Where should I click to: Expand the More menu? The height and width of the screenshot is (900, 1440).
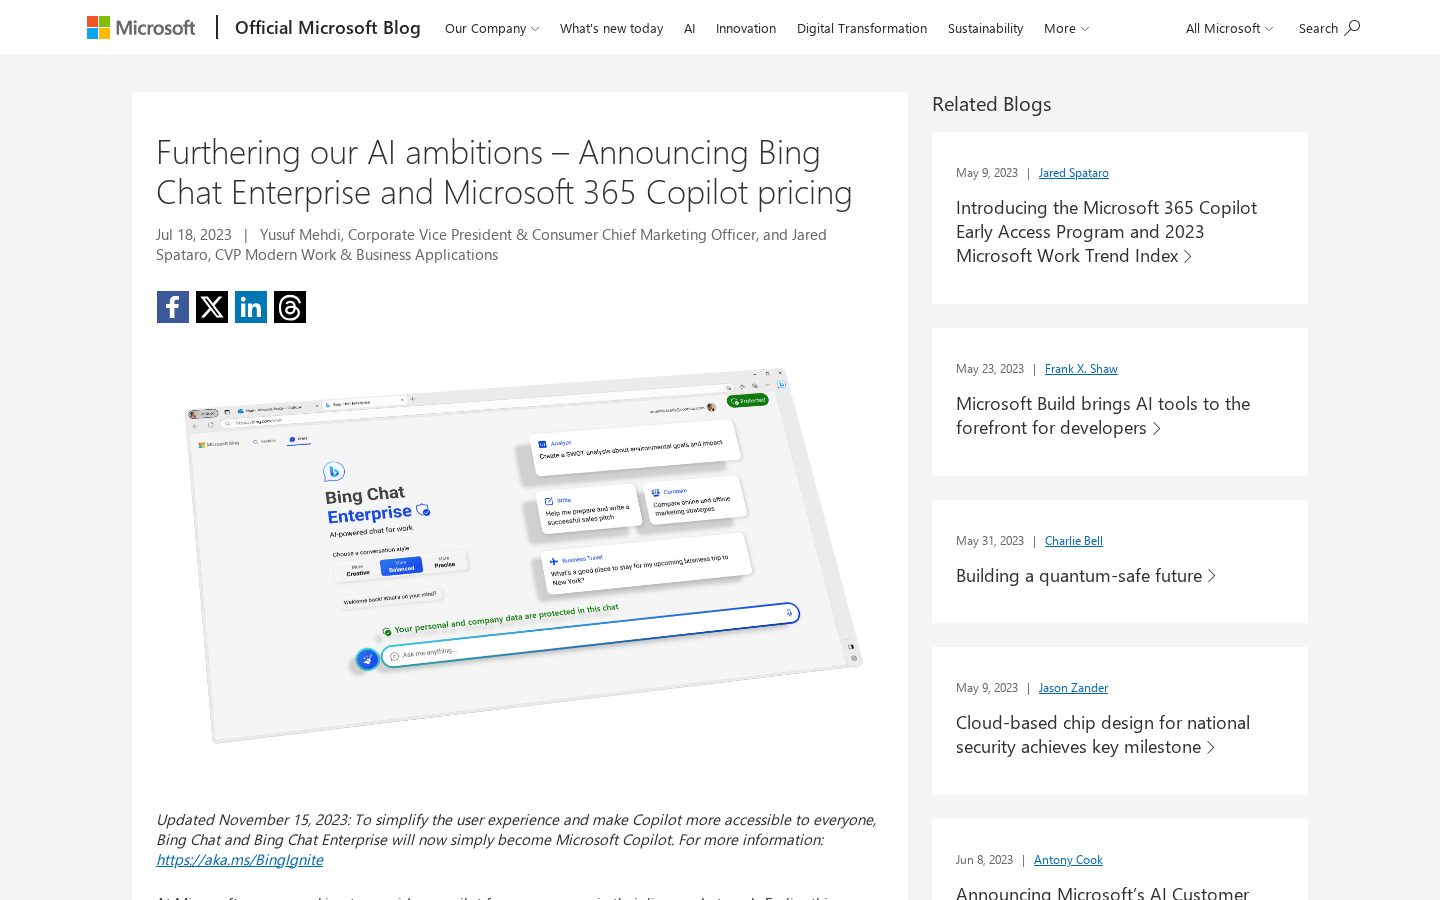pyautogui.click(x=1067, y=28)
